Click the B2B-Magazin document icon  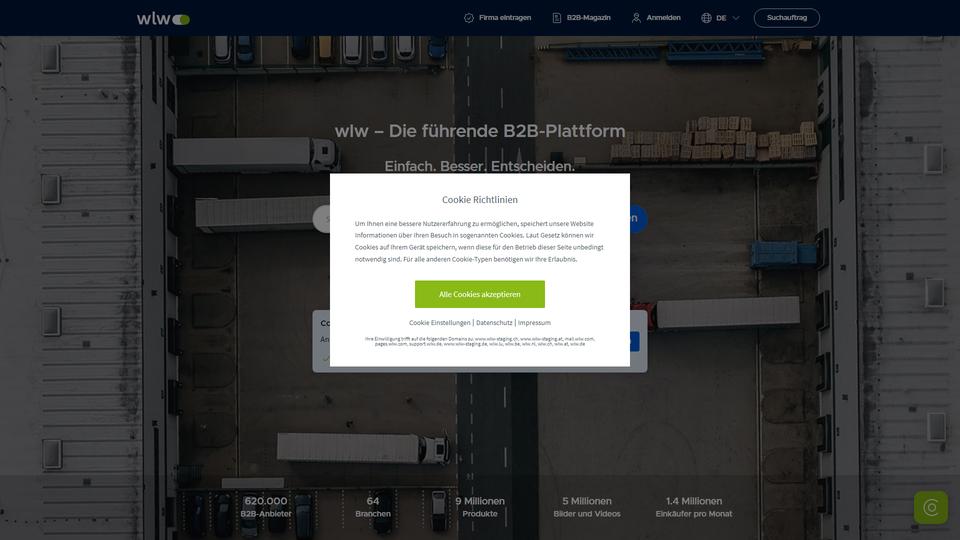(x=557, y=18)
